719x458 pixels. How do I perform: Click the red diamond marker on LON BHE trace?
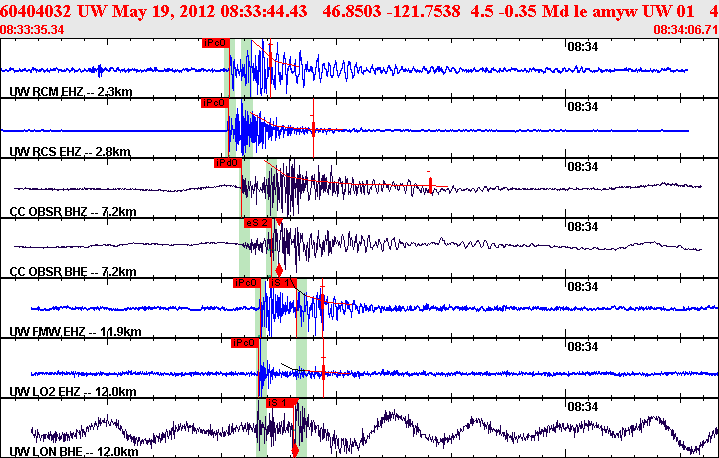click(x=295, y=451)
